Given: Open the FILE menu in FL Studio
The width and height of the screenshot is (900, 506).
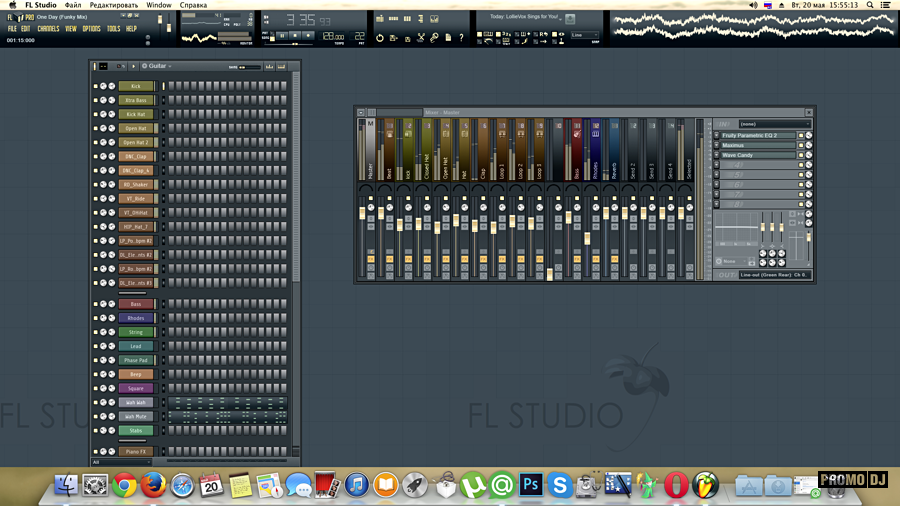Looking at the screenshot, I should tap(12, 29).
